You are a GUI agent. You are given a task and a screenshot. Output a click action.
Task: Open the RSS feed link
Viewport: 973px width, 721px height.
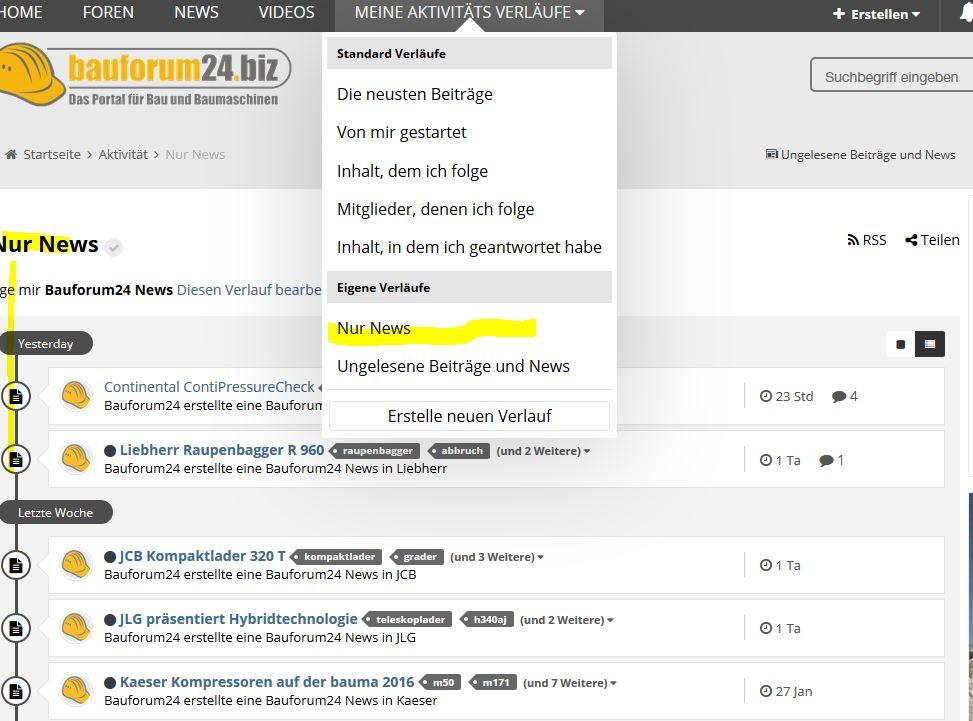pos(867,240)
